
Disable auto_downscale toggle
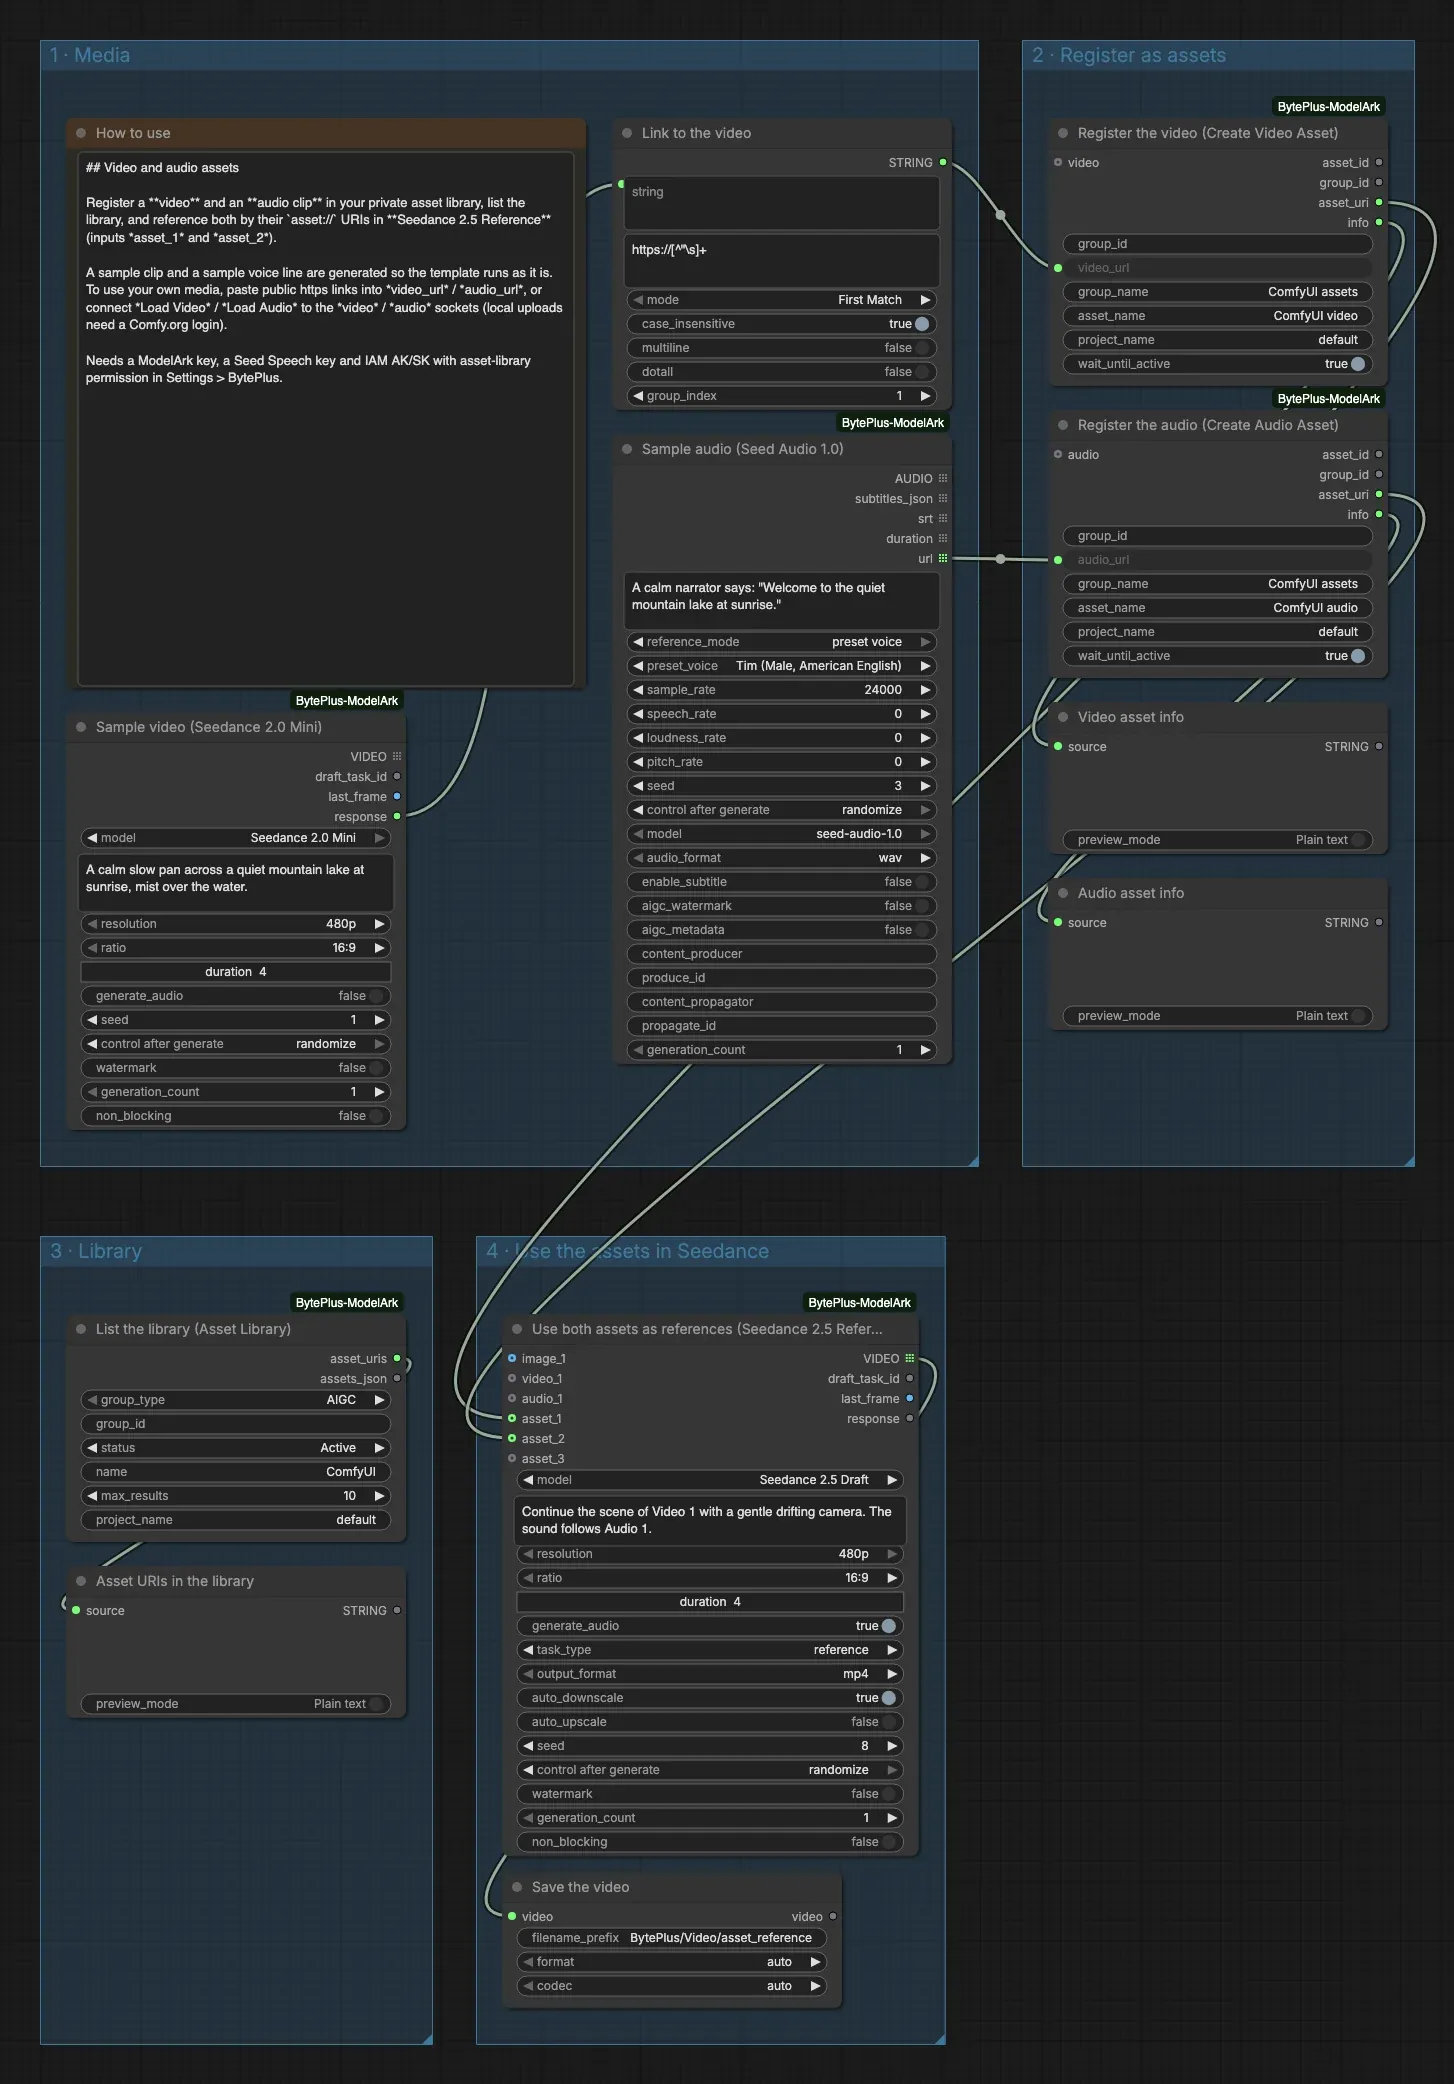pyautogui.click(x=889, y=1698)
